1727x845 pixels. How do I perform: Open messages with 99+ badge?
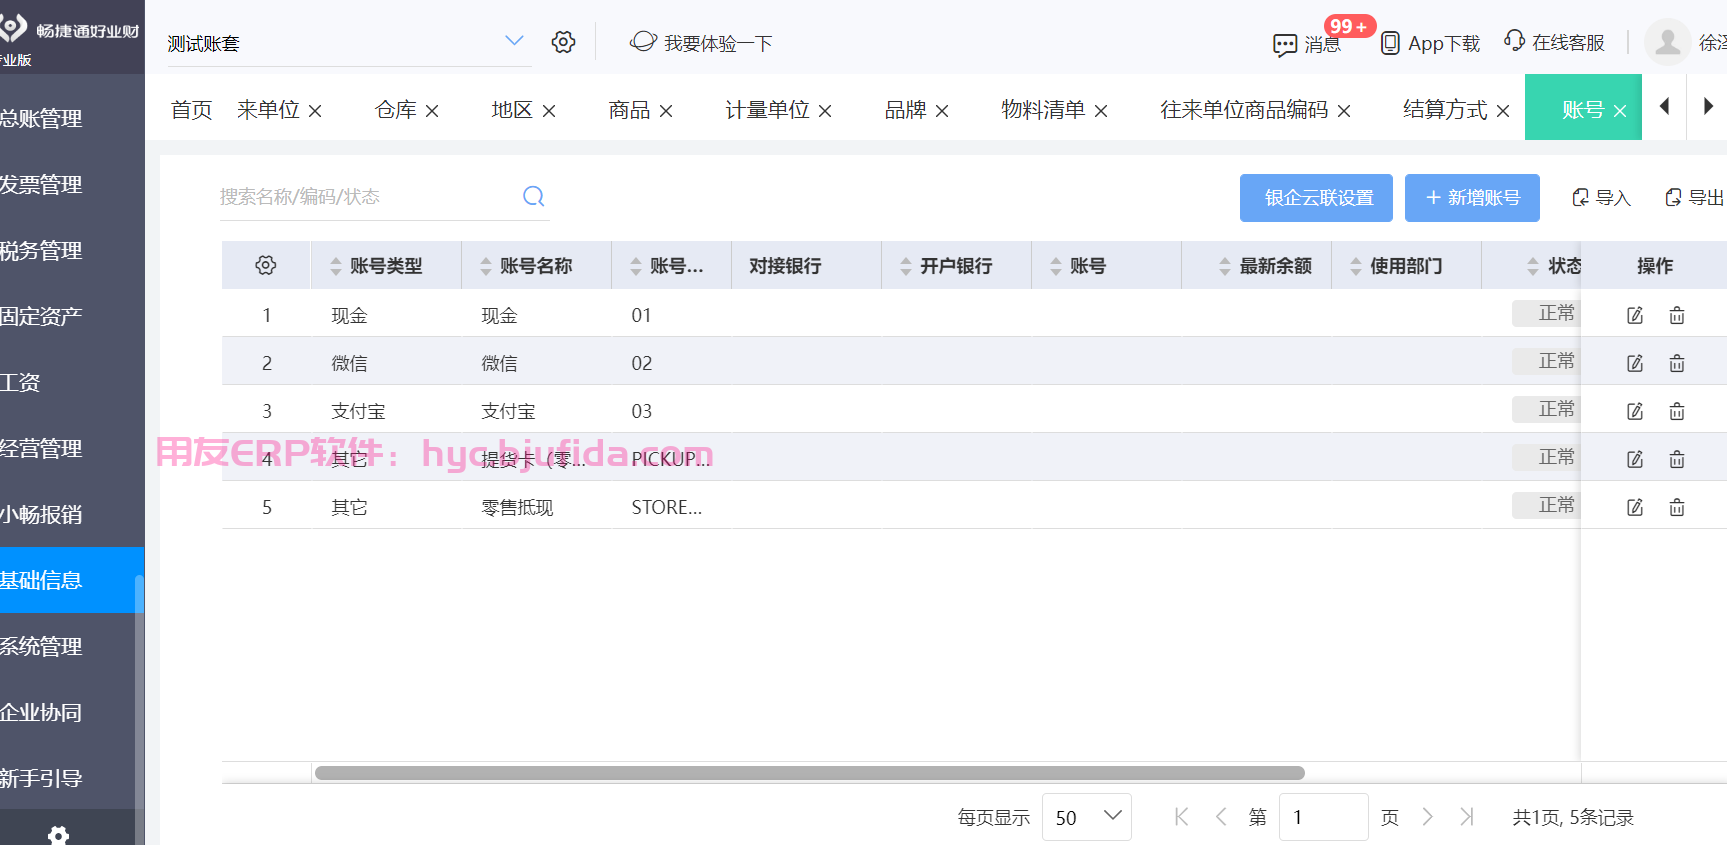click(1308, 43)
